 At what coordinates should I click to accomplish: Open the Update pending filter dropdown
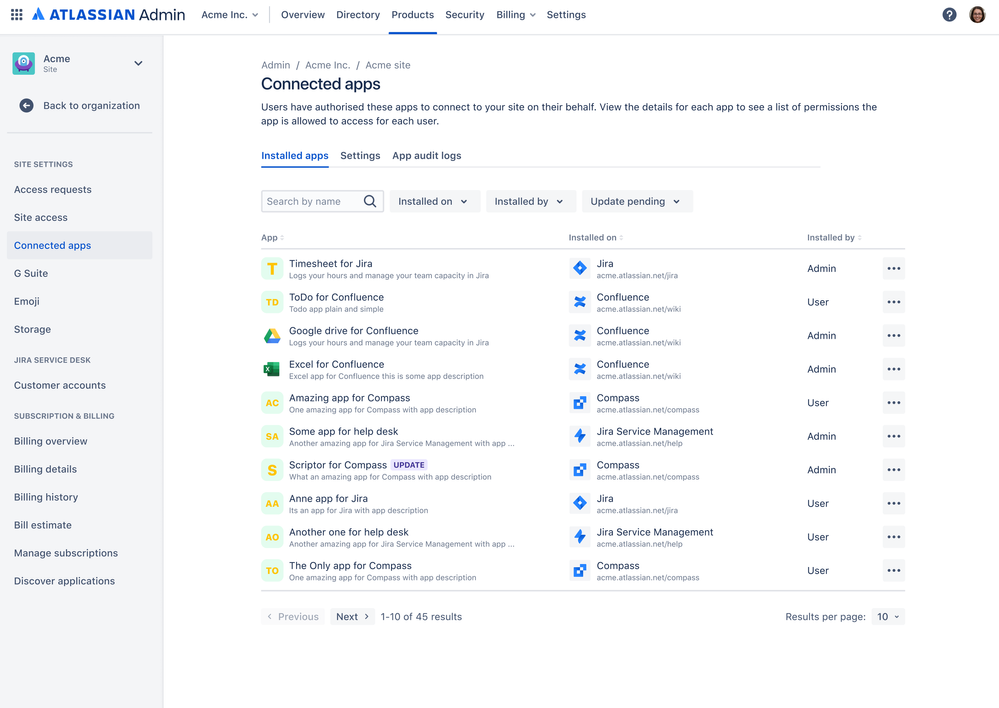tap(636, 201)
